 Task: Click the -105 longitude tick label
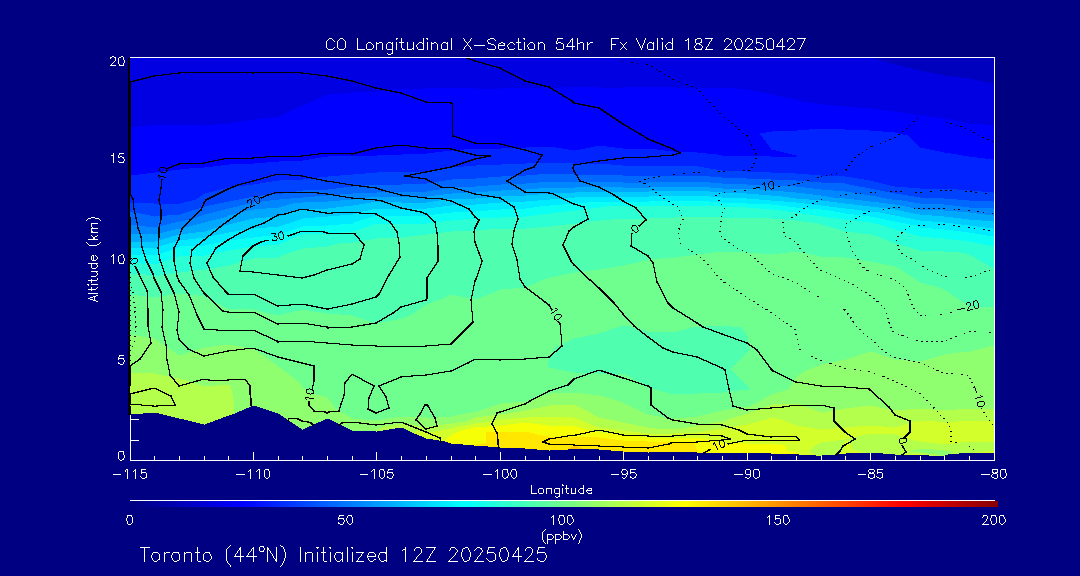pos(376,474)
